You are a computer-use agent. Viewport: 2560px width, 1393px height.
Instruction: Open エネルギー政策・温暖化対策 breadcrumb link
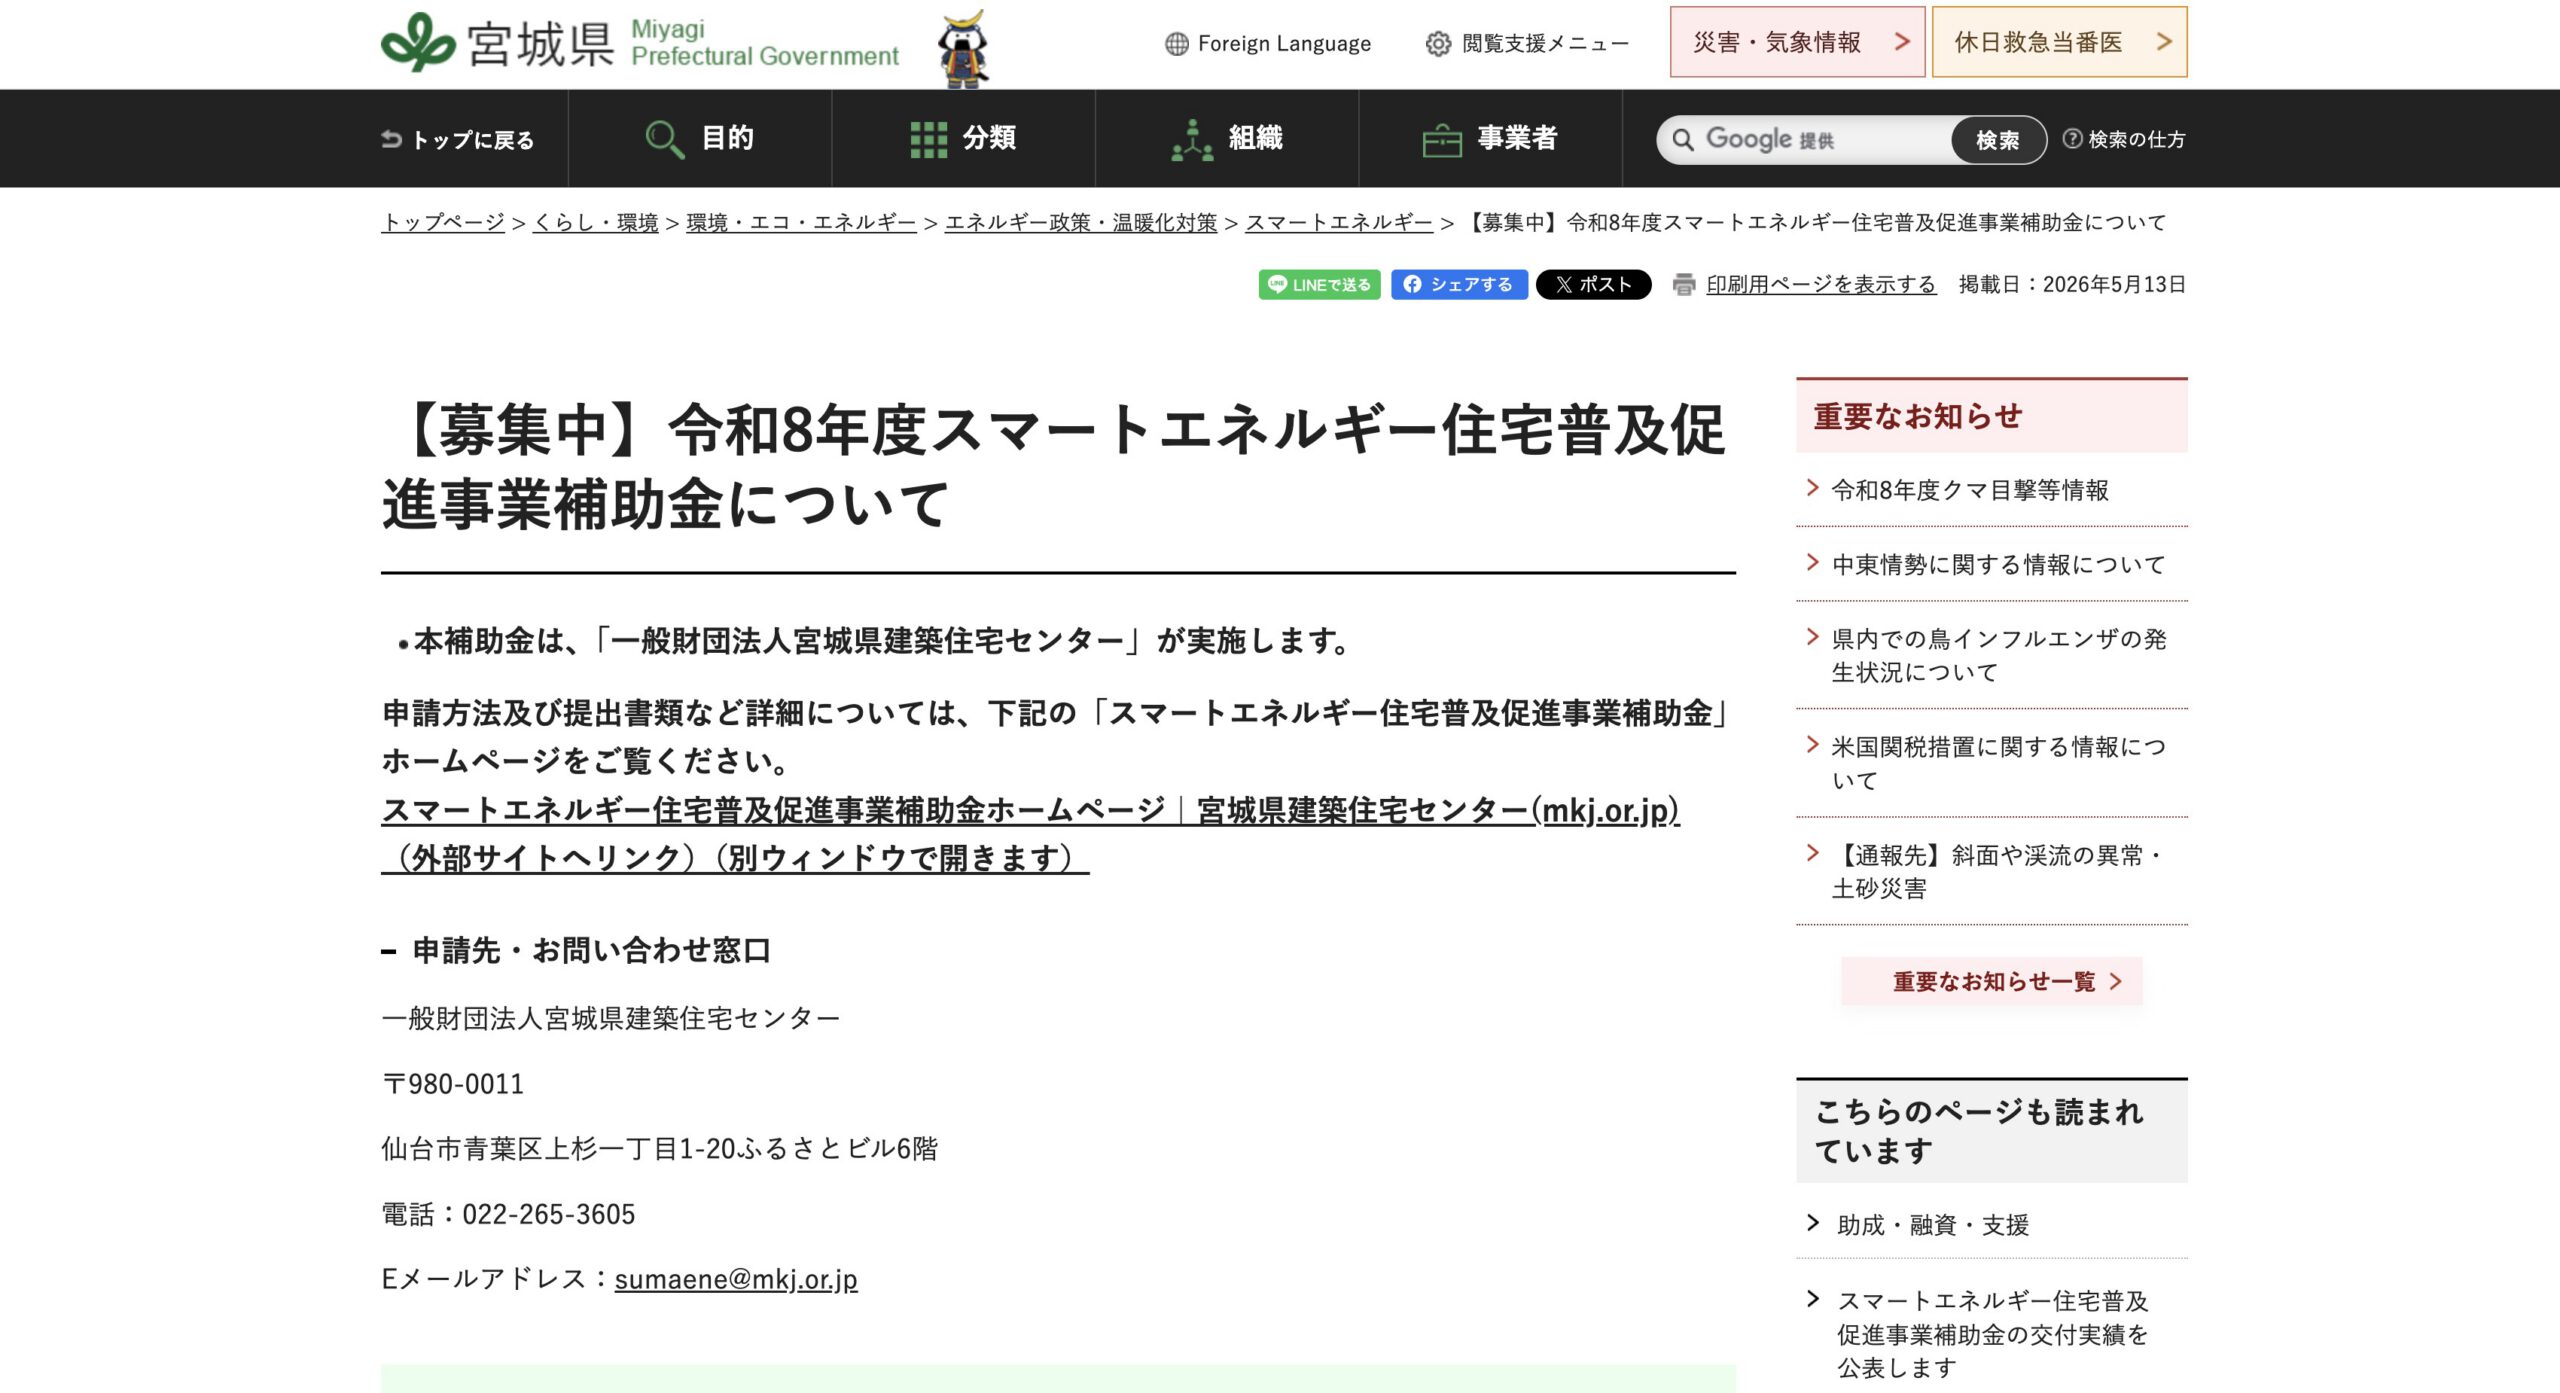[x=1081, y=222]
